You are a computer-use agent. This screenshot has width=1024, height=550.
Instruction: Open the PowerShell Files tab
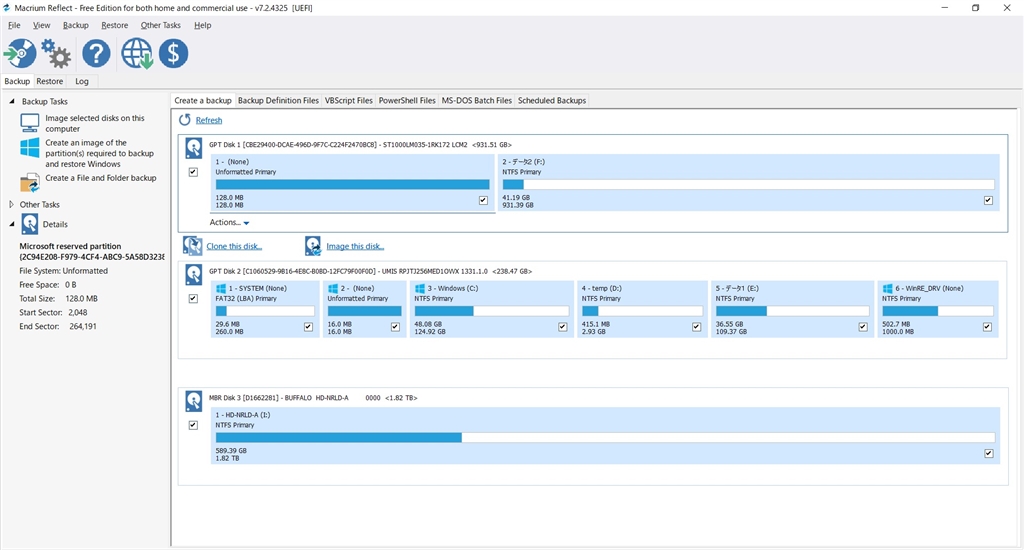[407, 101]
